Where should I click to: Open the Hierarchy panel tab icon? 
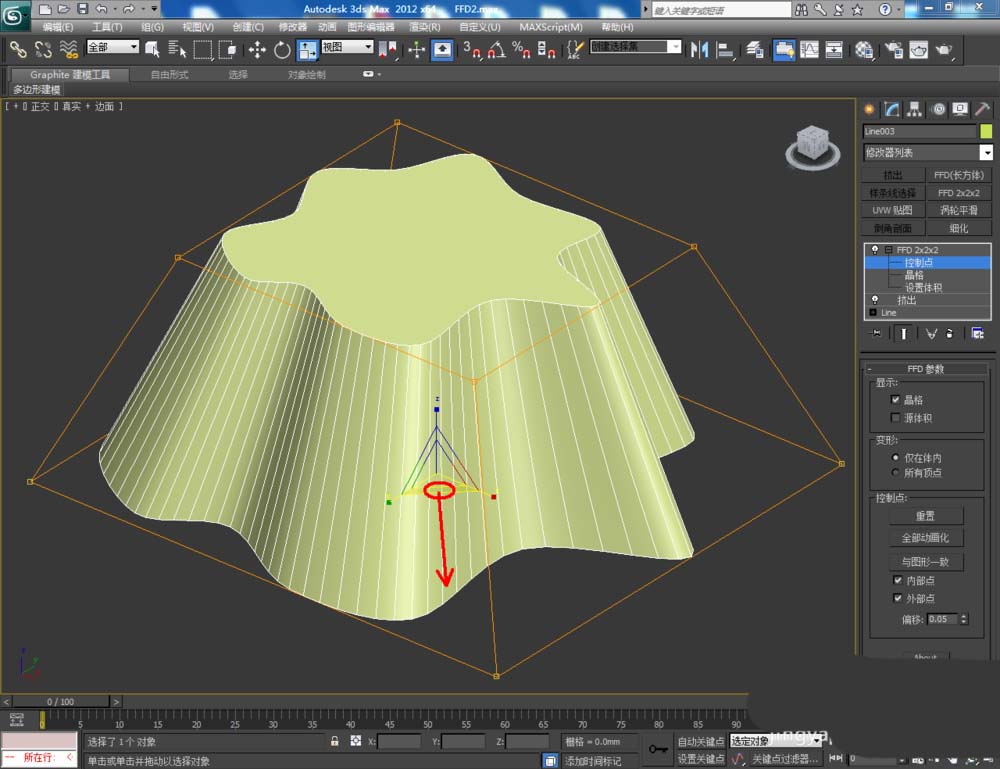[x=915, y=109]
